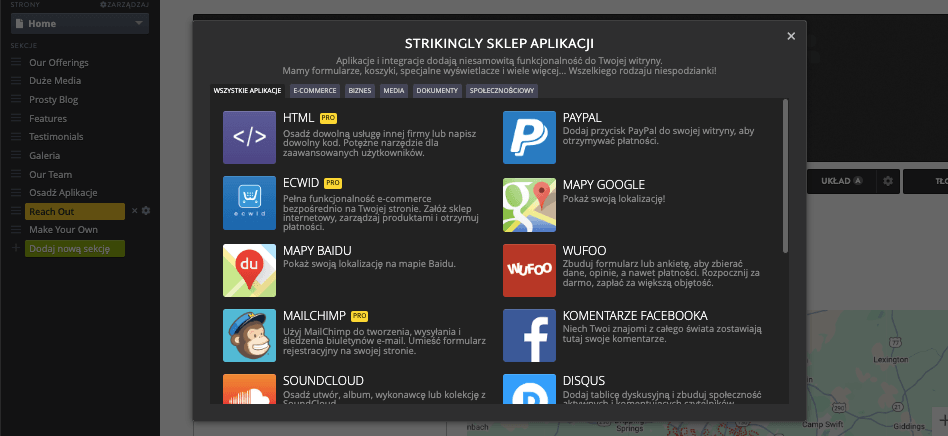Click PRO badge next to HTML
The width and height of the screenshot is (948, 436).
pos(328,118)
